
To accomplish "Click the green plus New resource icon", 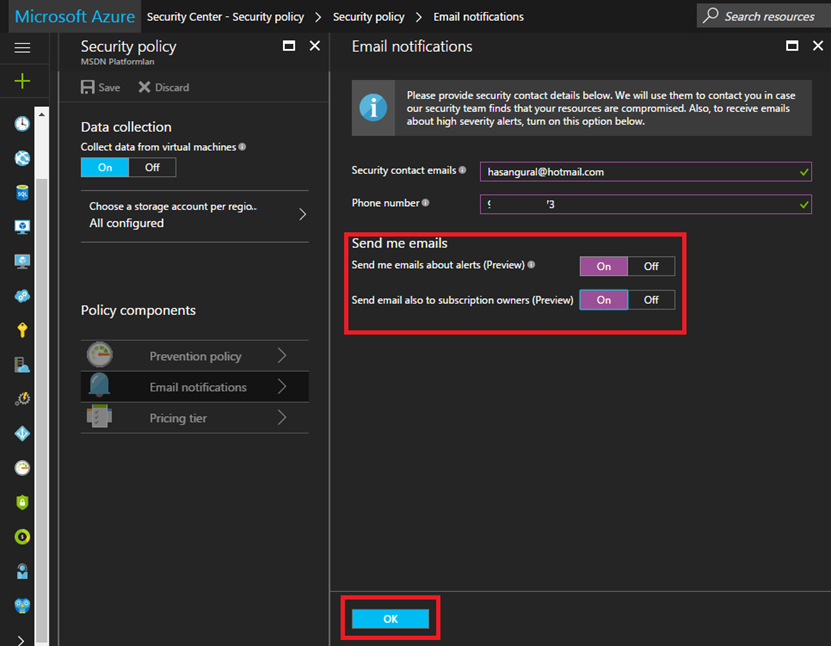I will pos(22,81).
